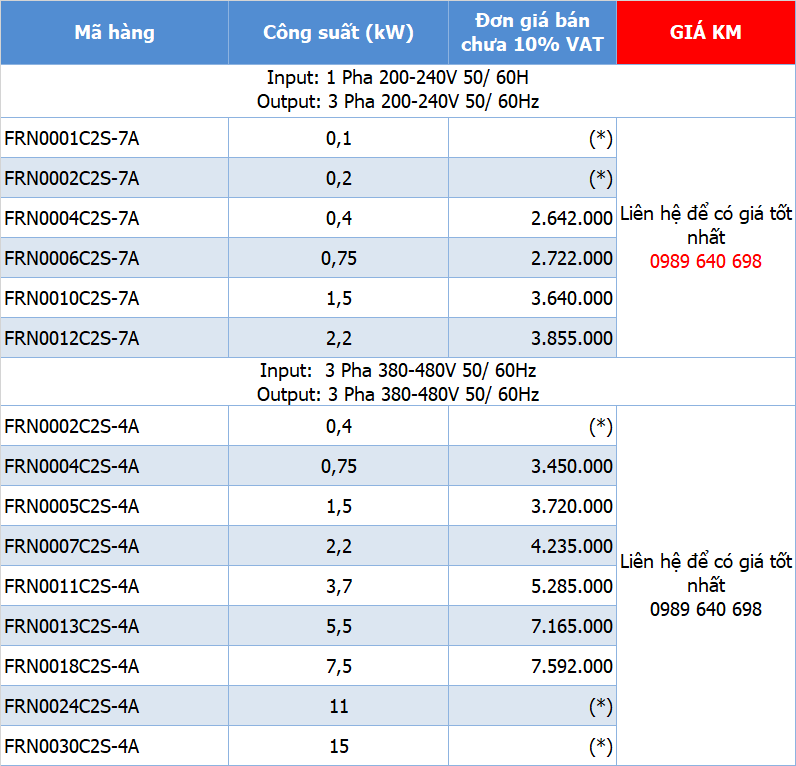Click the price 2.722.000
The height and width of the screenshot is (766, 796).
[x=572, y=258]
